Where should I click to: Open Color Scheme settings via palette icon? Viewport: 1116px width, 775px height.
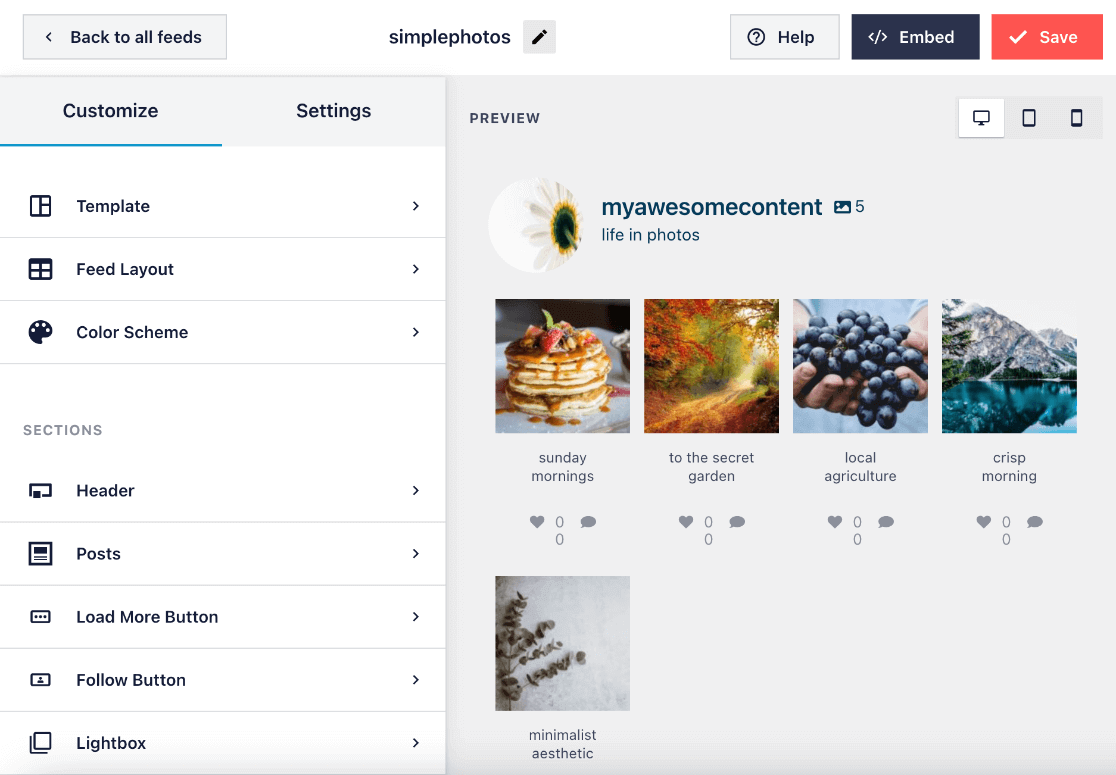(x=41, y=332)
